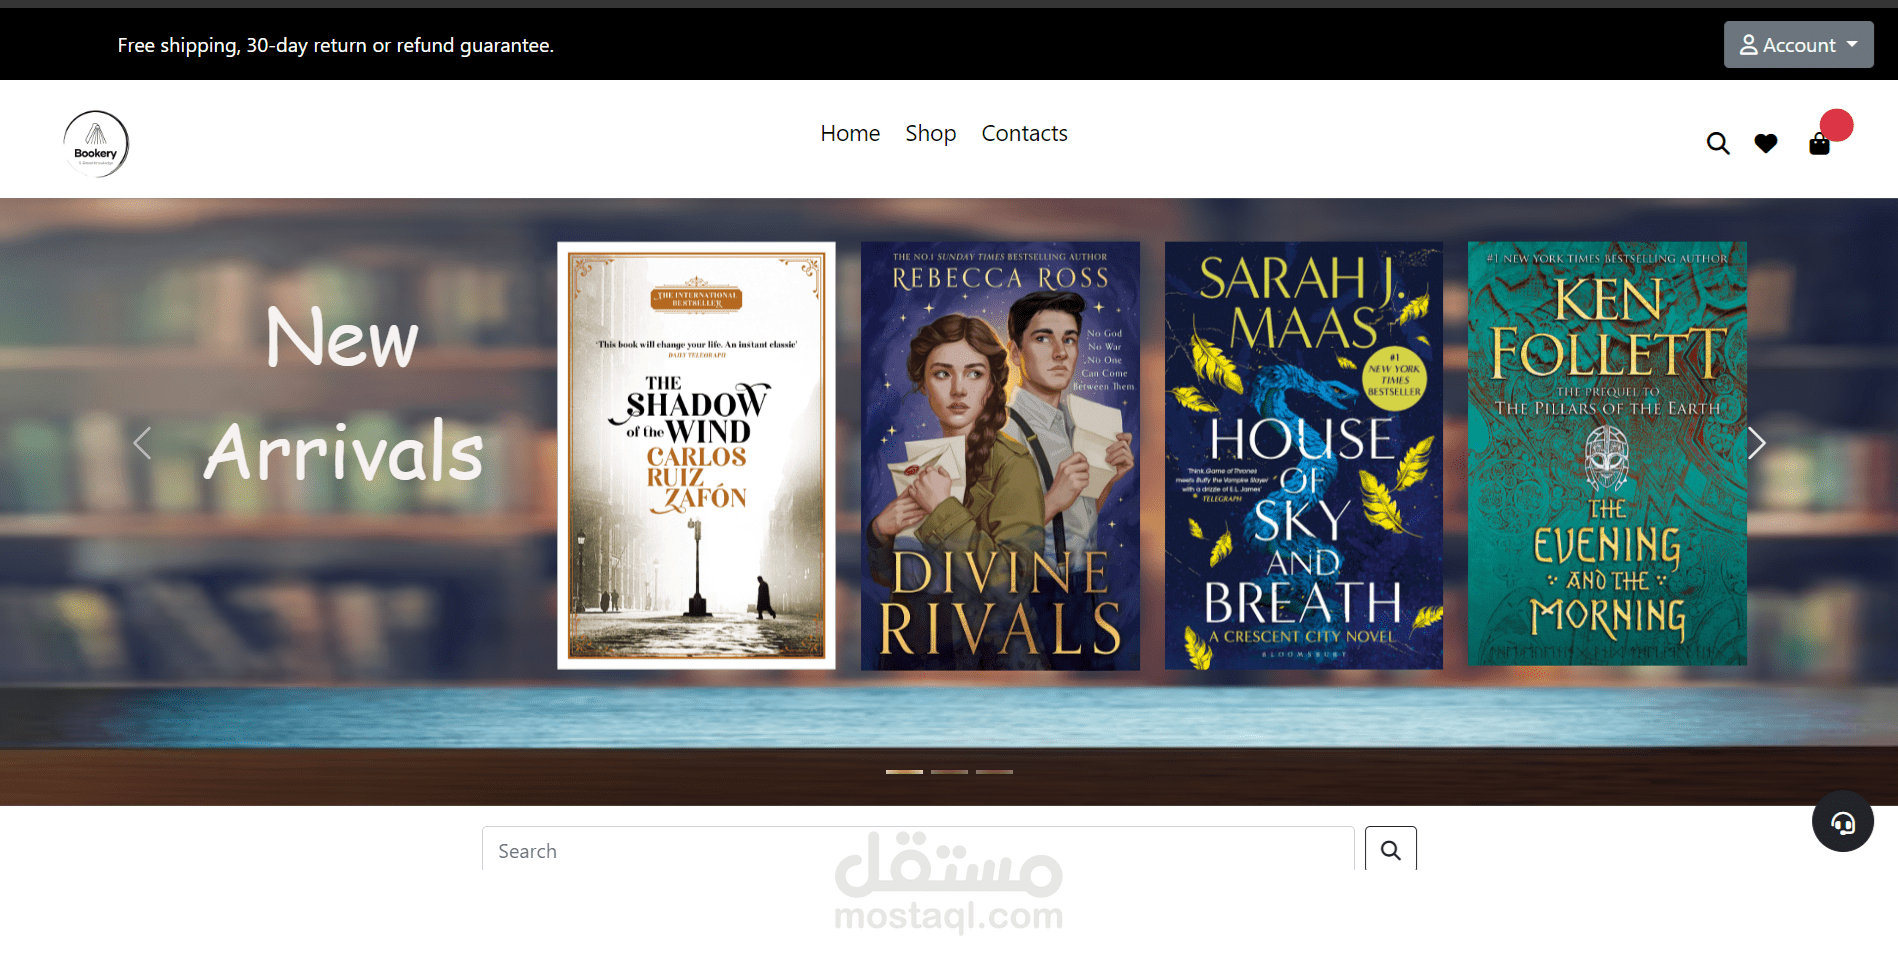1898x955 pixels.
Task: Go to the Home page
Action: 850,133
